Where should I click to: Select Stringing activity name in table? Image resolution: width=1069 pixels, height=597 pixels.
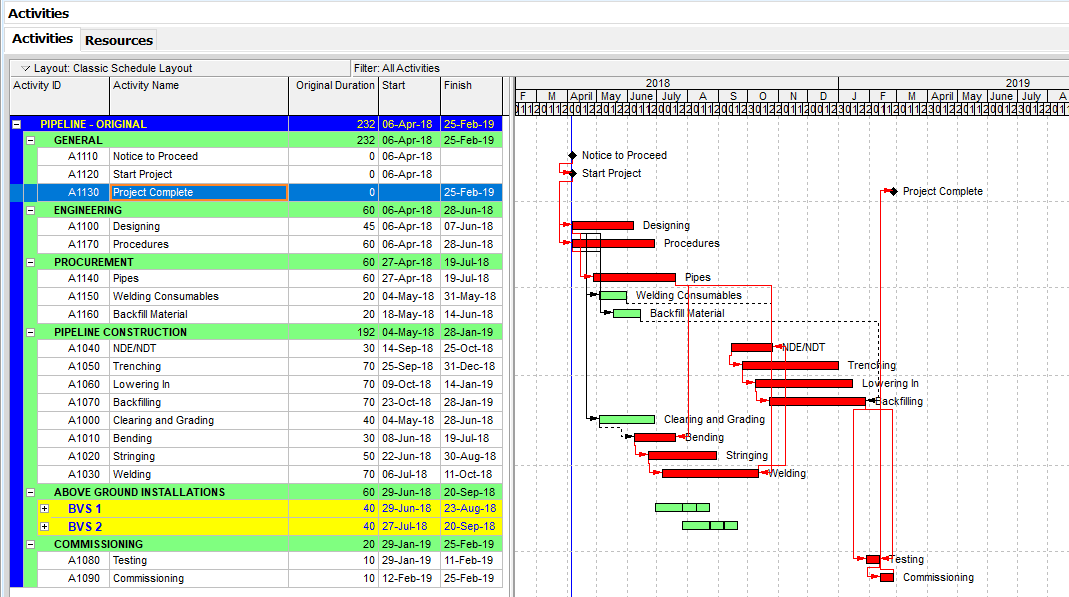pyautogui.click(x=134, y=457)
